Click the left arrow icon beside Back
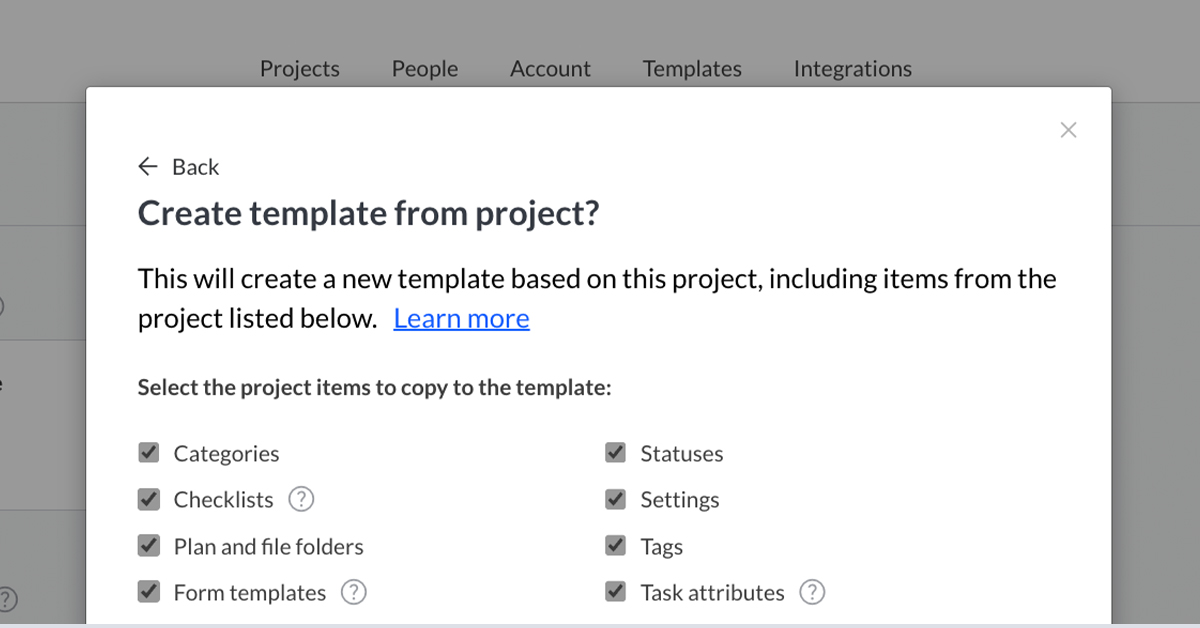The image size is (1200, 628). [x=148, y=167]
